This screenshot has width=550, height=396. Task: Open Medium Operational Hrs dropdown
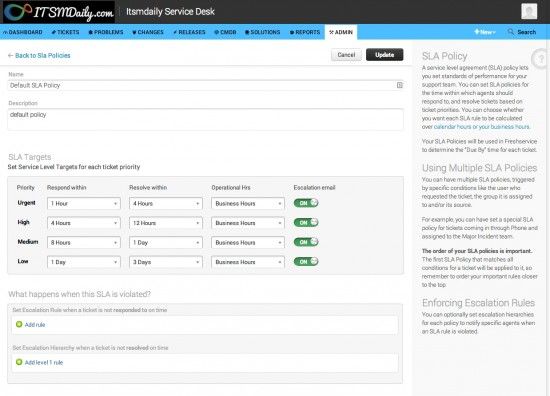click(x=248, y=242)
